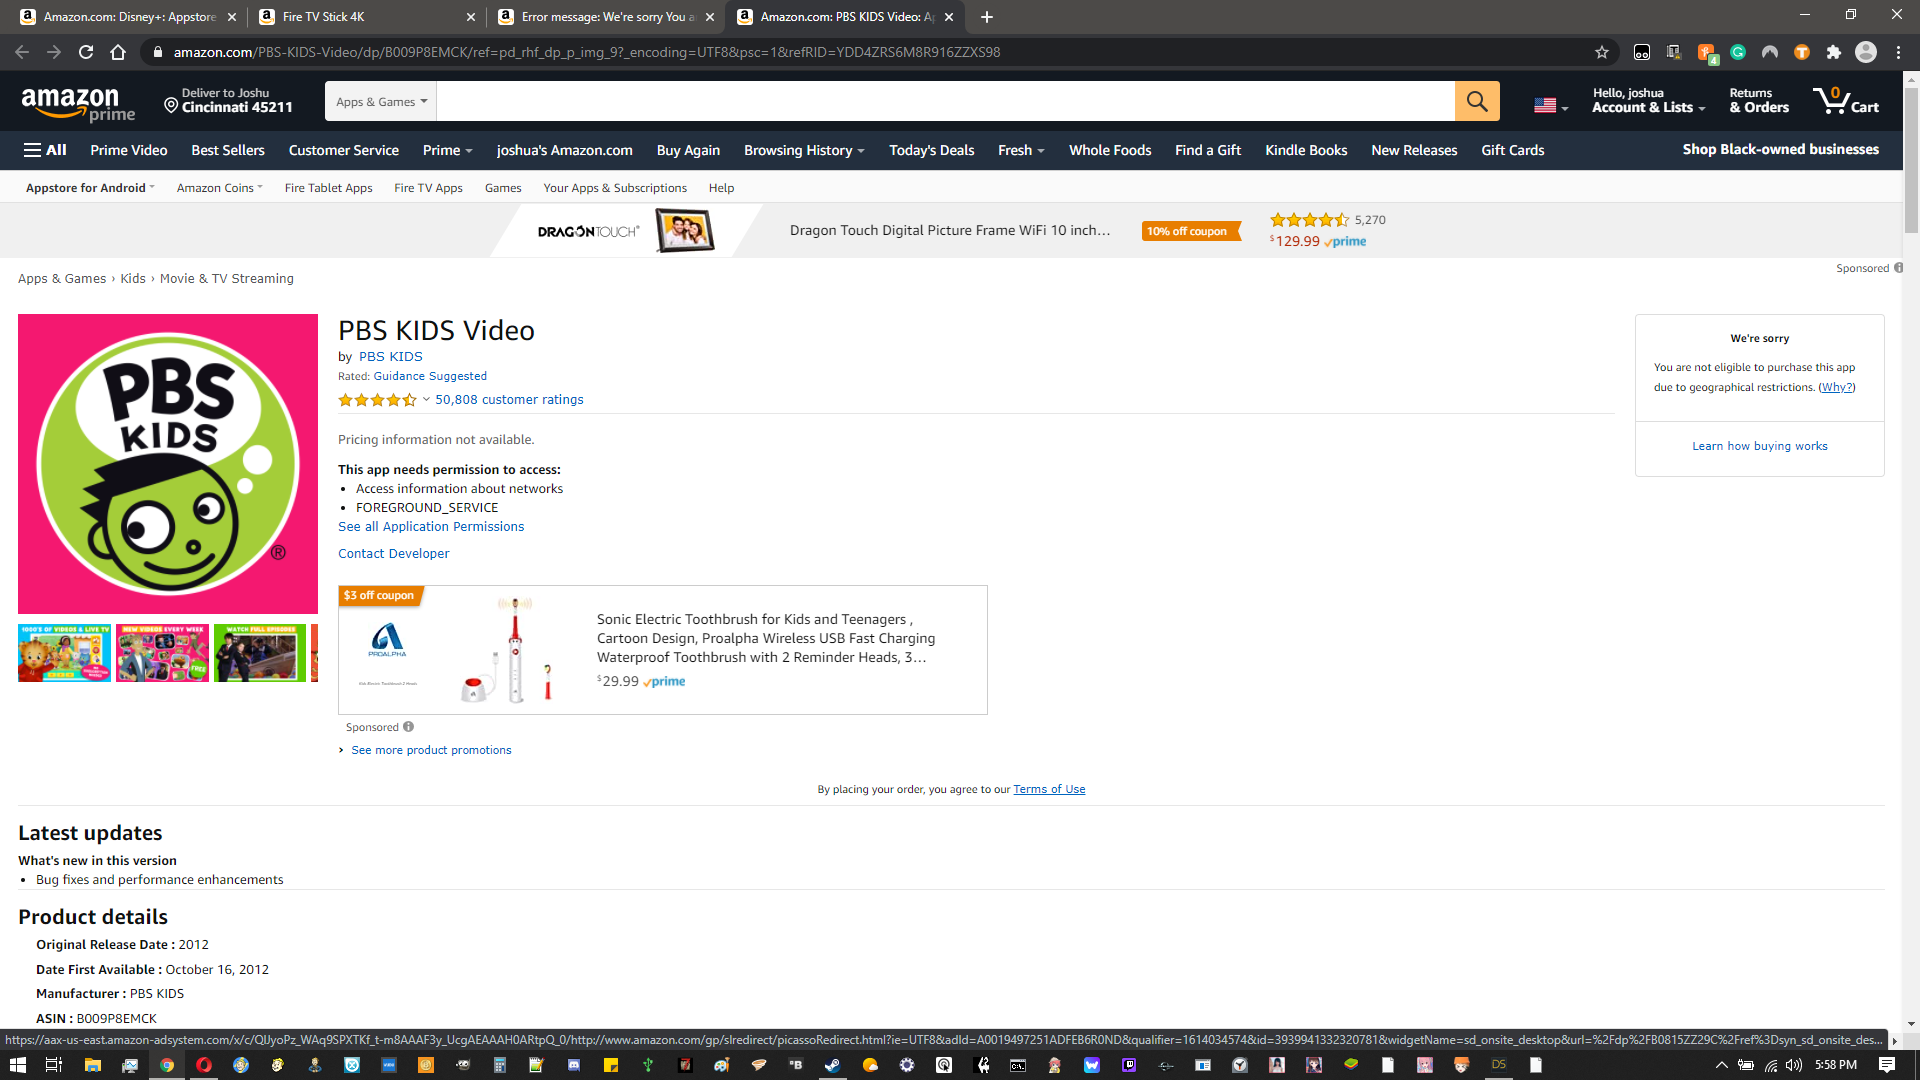Image resolution: width=1920 pixels, height=1080 pixels.
Task: Open Best Sellers
Action: (x=228, y=150)
